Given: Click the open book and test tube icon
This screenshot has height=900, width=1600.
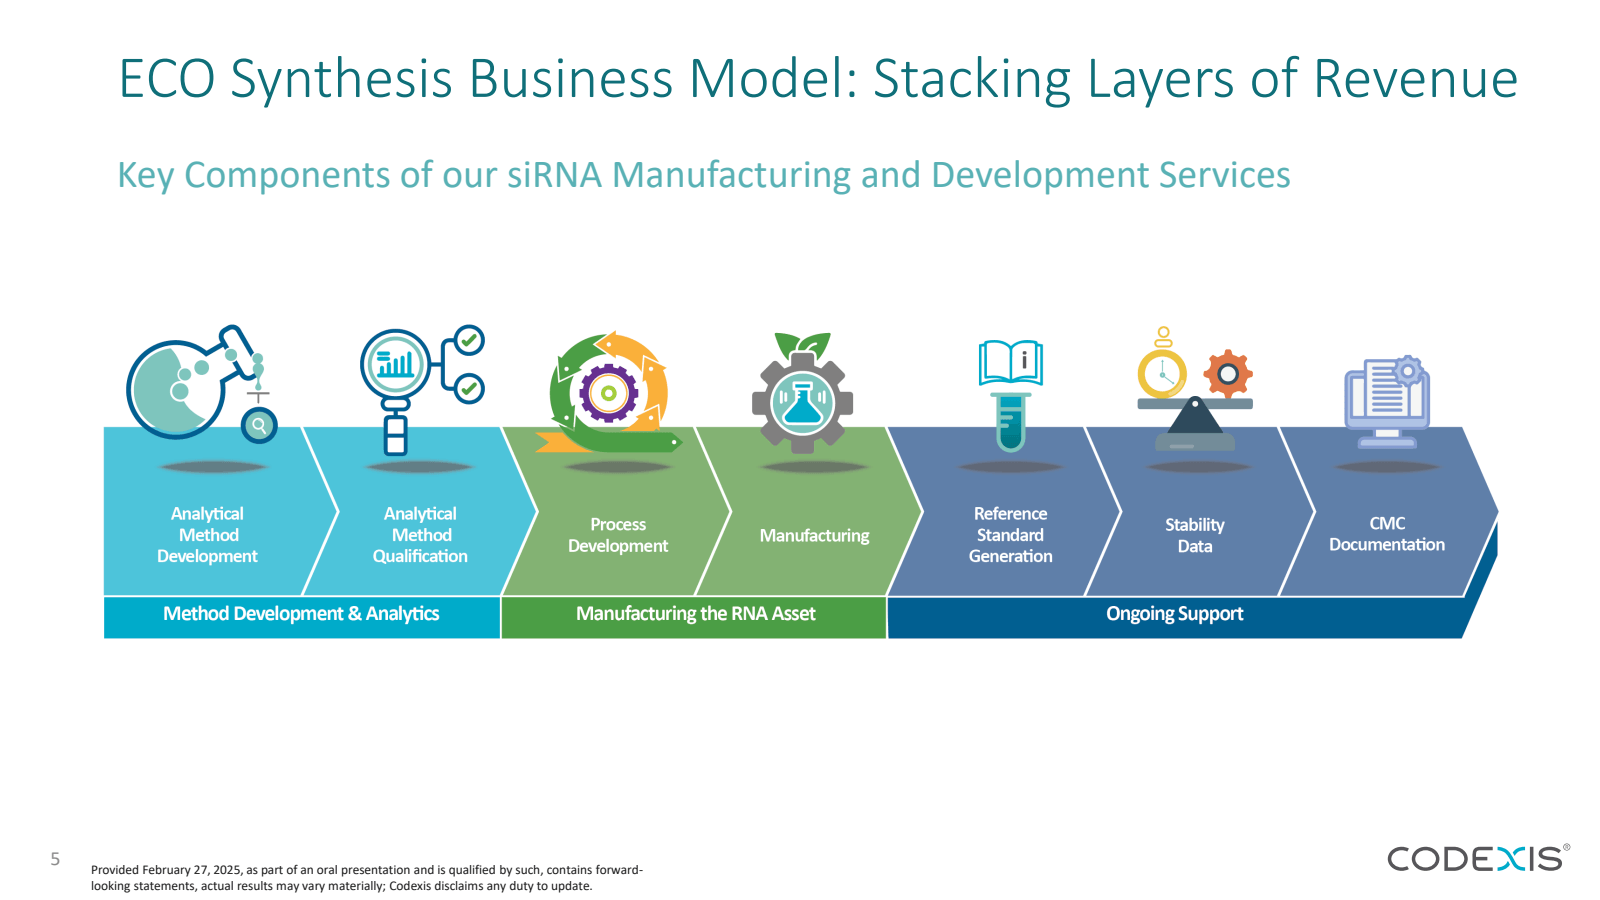Looking at the screenshot, I should [1011, 395].
